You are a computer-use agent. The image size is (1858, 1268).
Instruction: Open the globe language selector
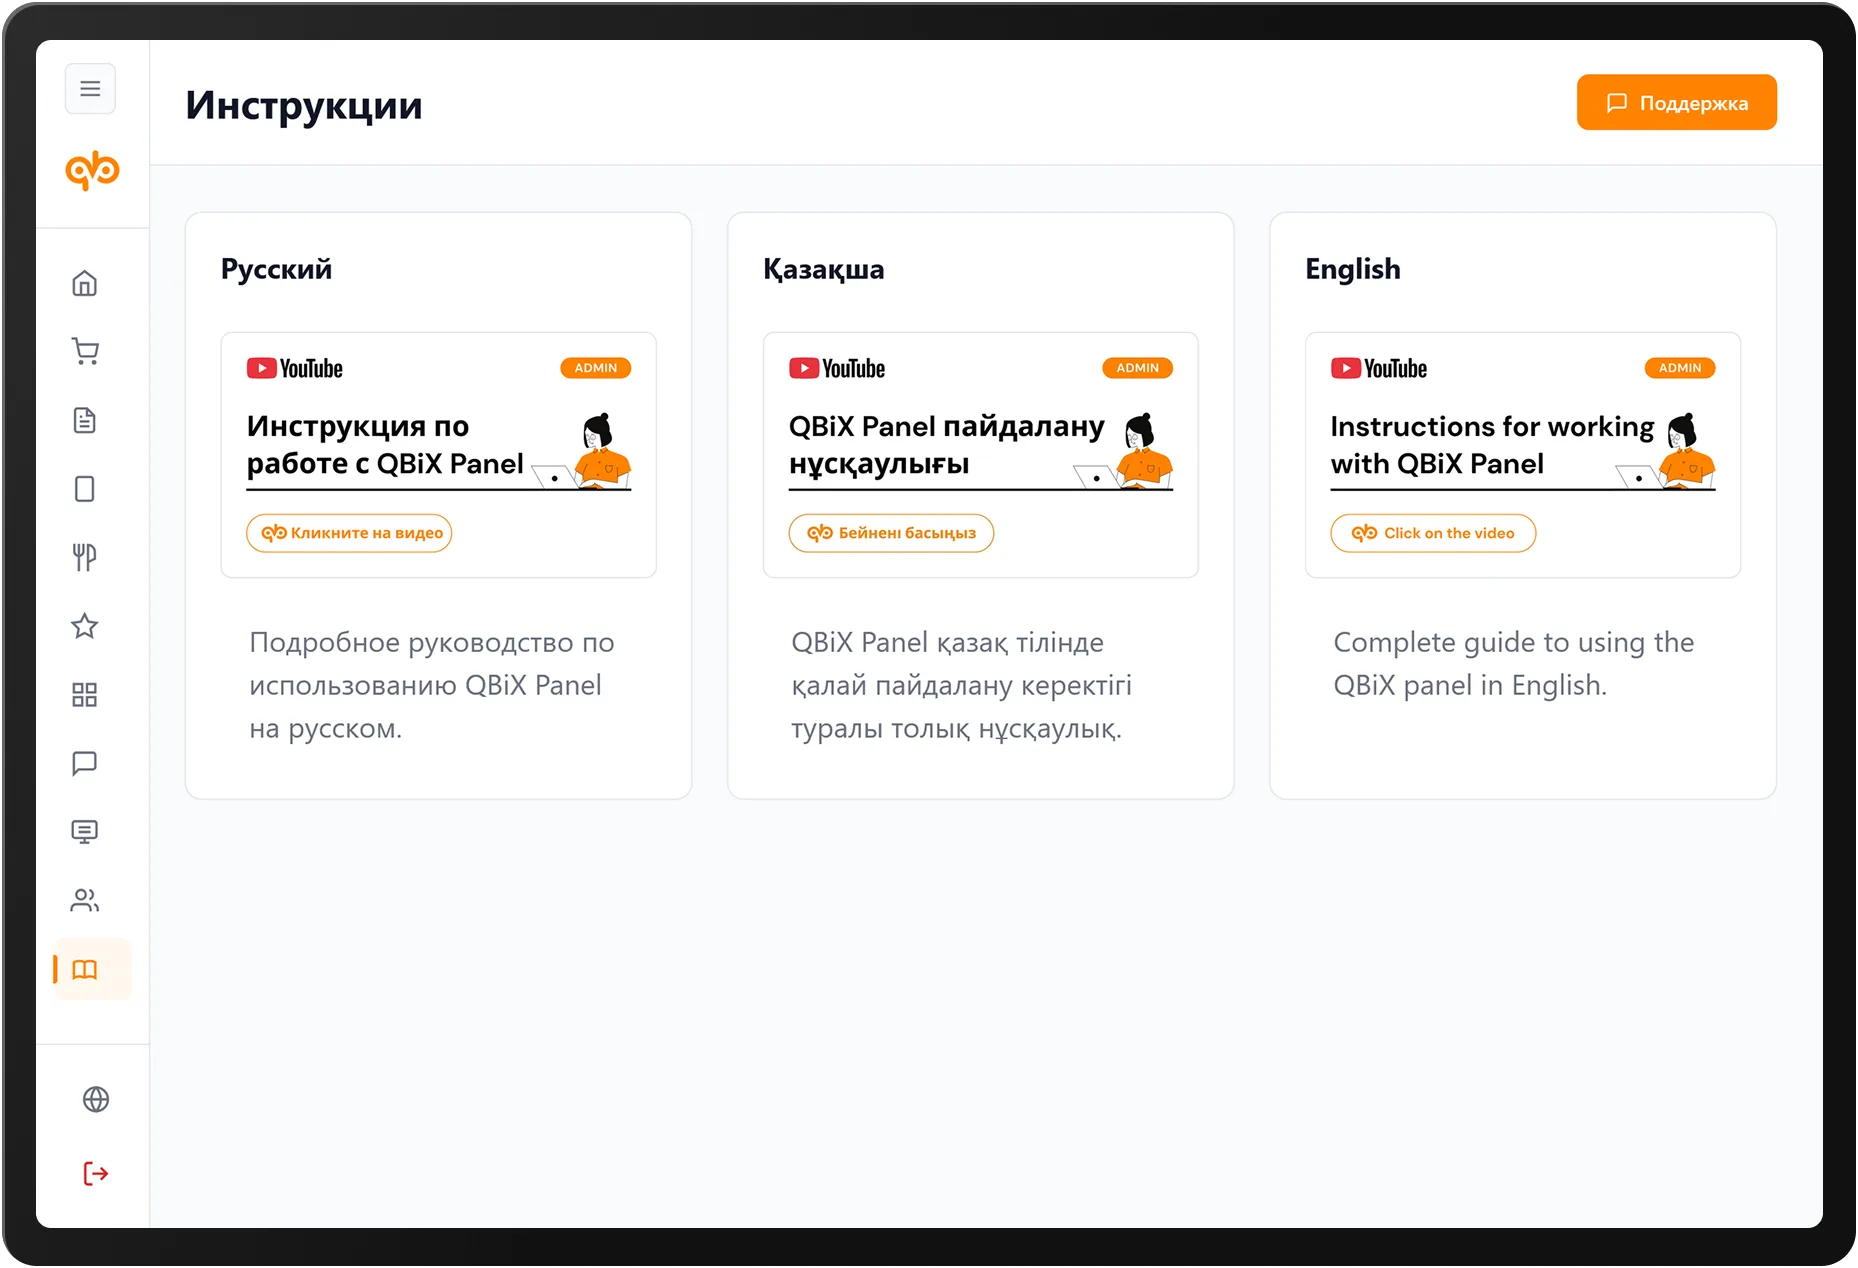(96, 1099)
